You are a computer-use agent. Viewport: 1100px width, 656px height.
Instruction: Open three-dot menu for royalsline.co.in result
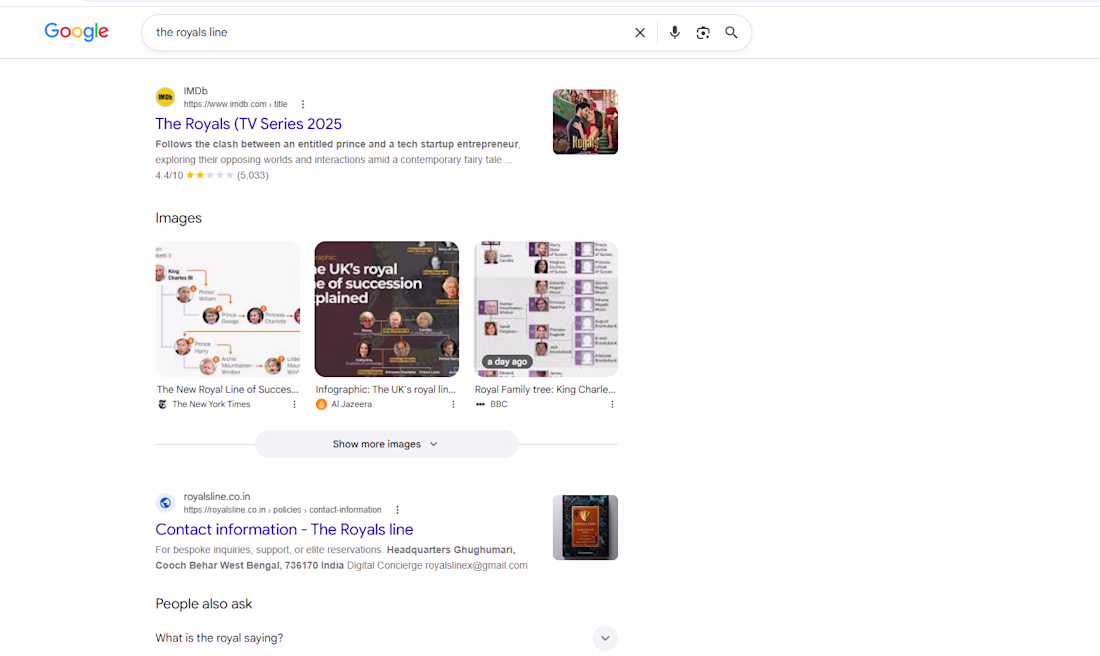[397, 509]
